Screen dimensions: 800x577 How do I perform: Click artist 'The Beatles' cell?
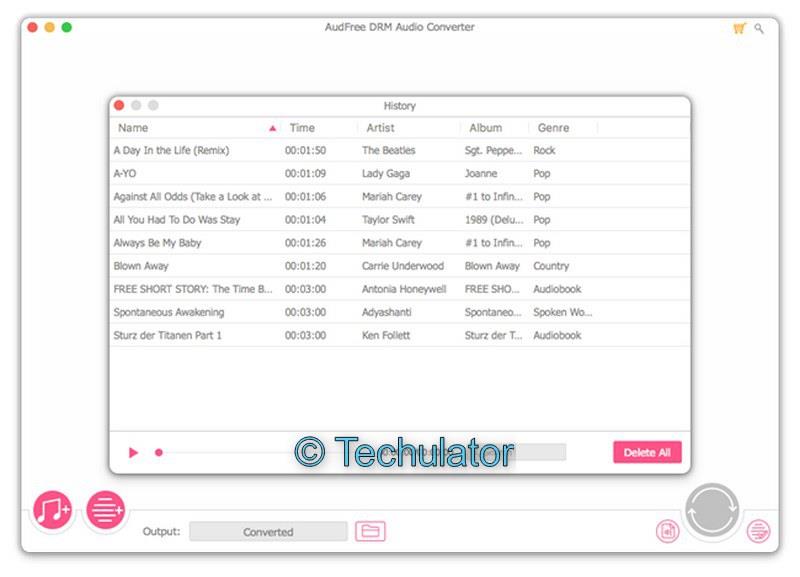(x=388, y=150)
